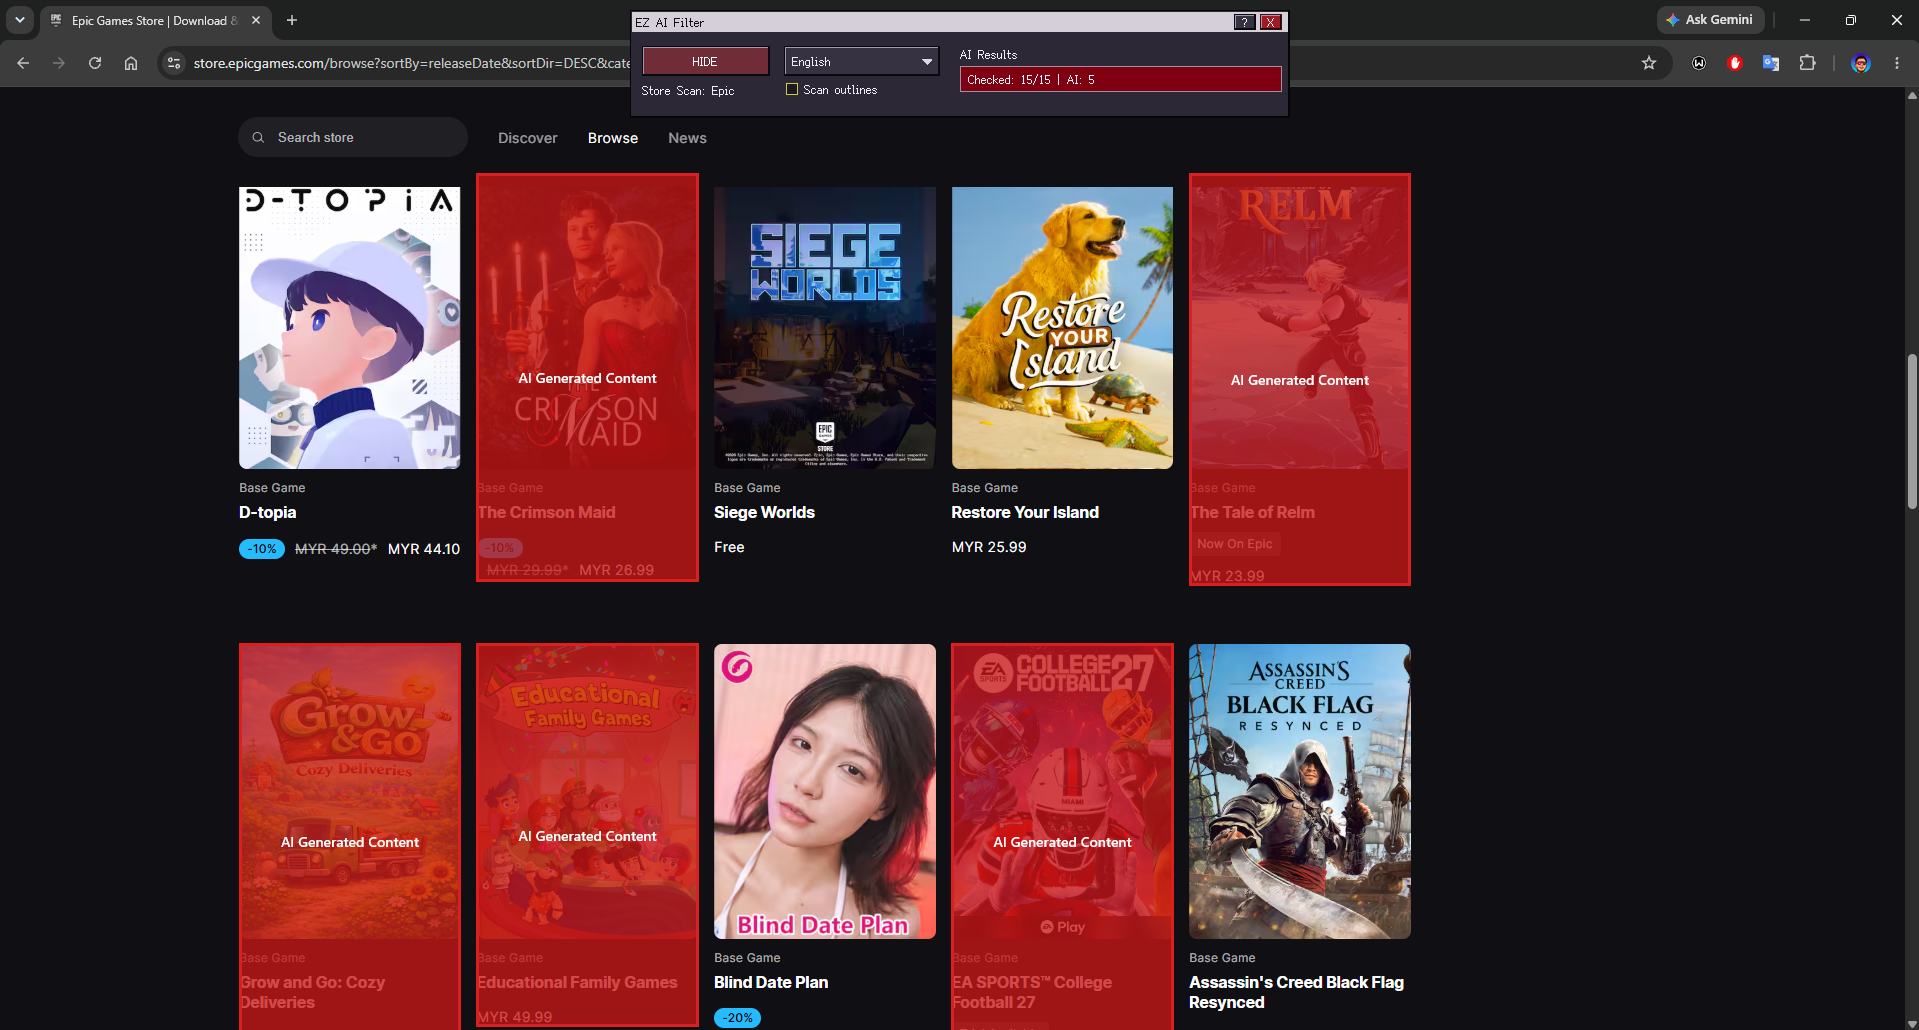
Task: Click The Tale of Relm title link
Action: click(1252, 512)
